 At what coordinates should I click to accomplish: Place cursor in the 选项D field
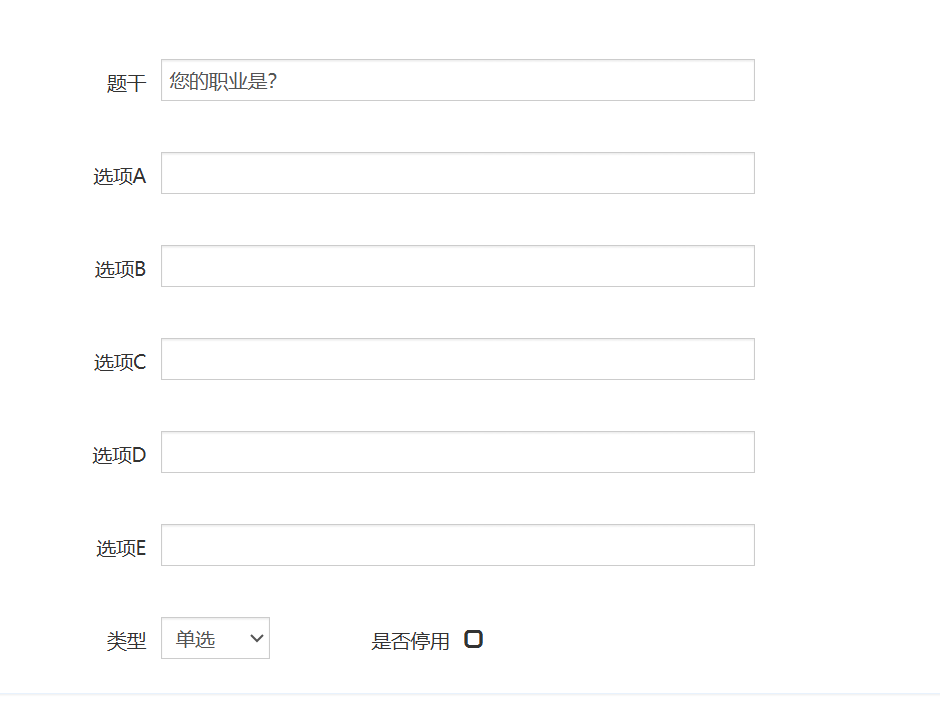coord(457,452)
